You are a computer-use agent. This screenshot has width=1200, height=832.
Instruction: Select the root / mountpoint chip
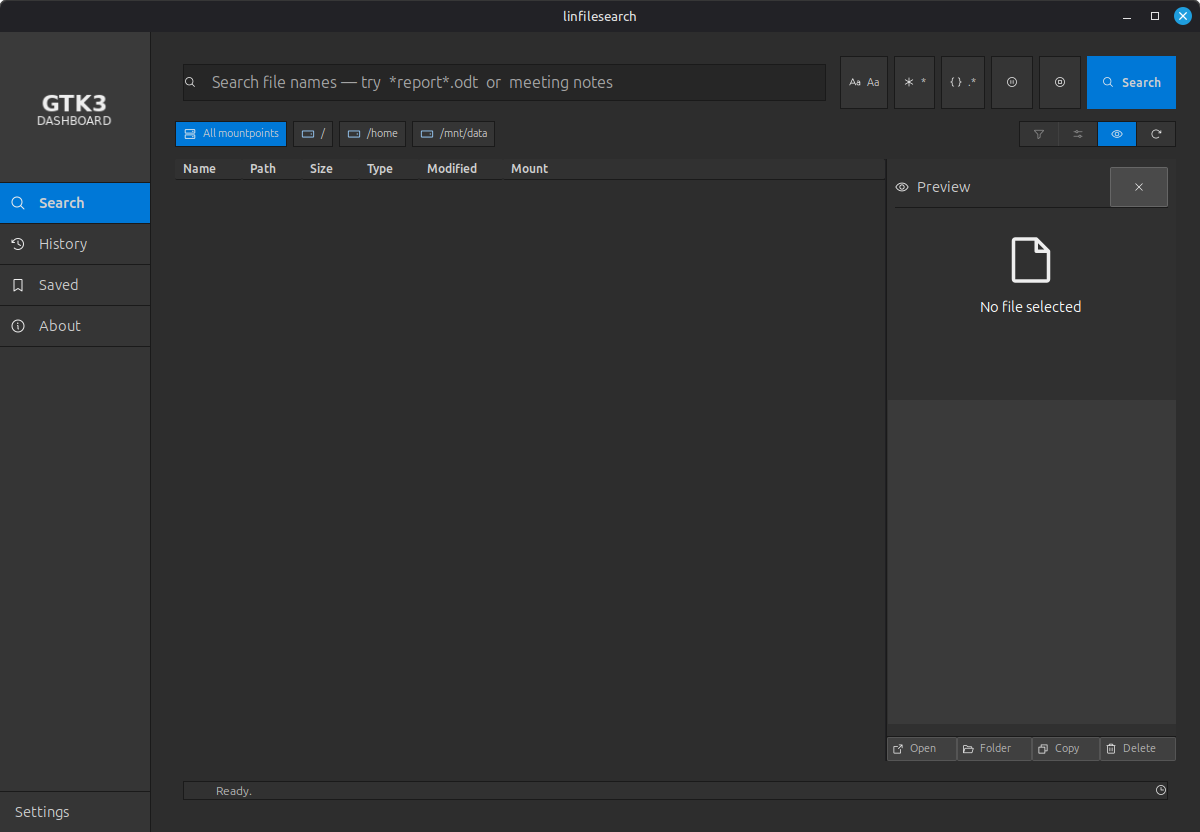coord(313,134)
